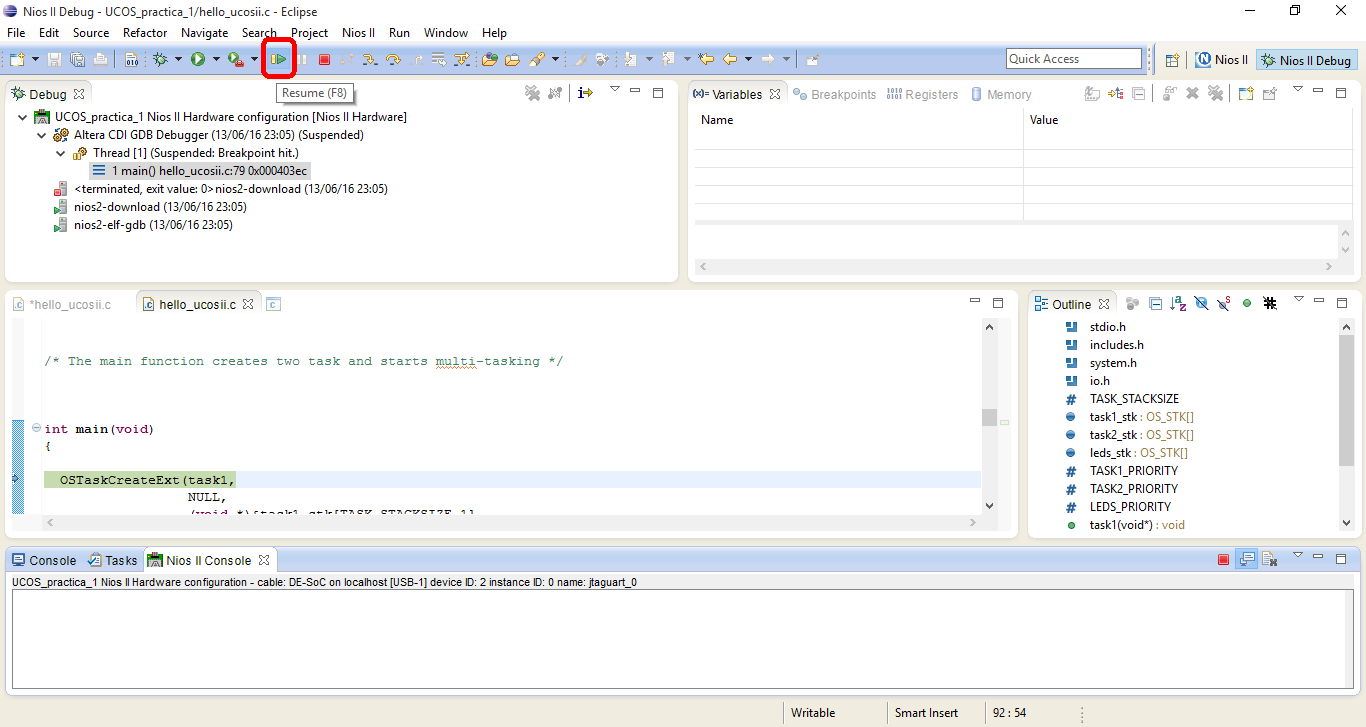Click the Back navigation arrow icon
Viewport: 1366px width, 727px height.
click(730, 59)
